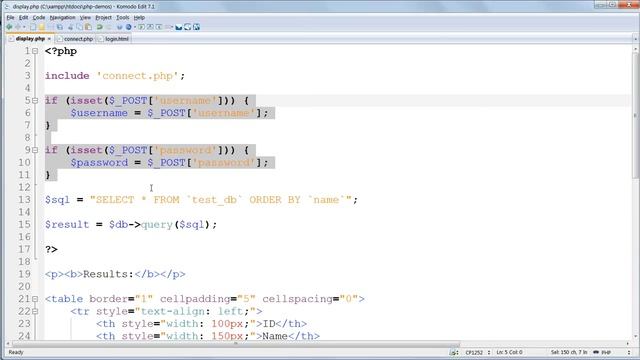Click the Start macro recording icon
Screen dimensions: 640x360
pyautogui.click(x=141, y=27)
